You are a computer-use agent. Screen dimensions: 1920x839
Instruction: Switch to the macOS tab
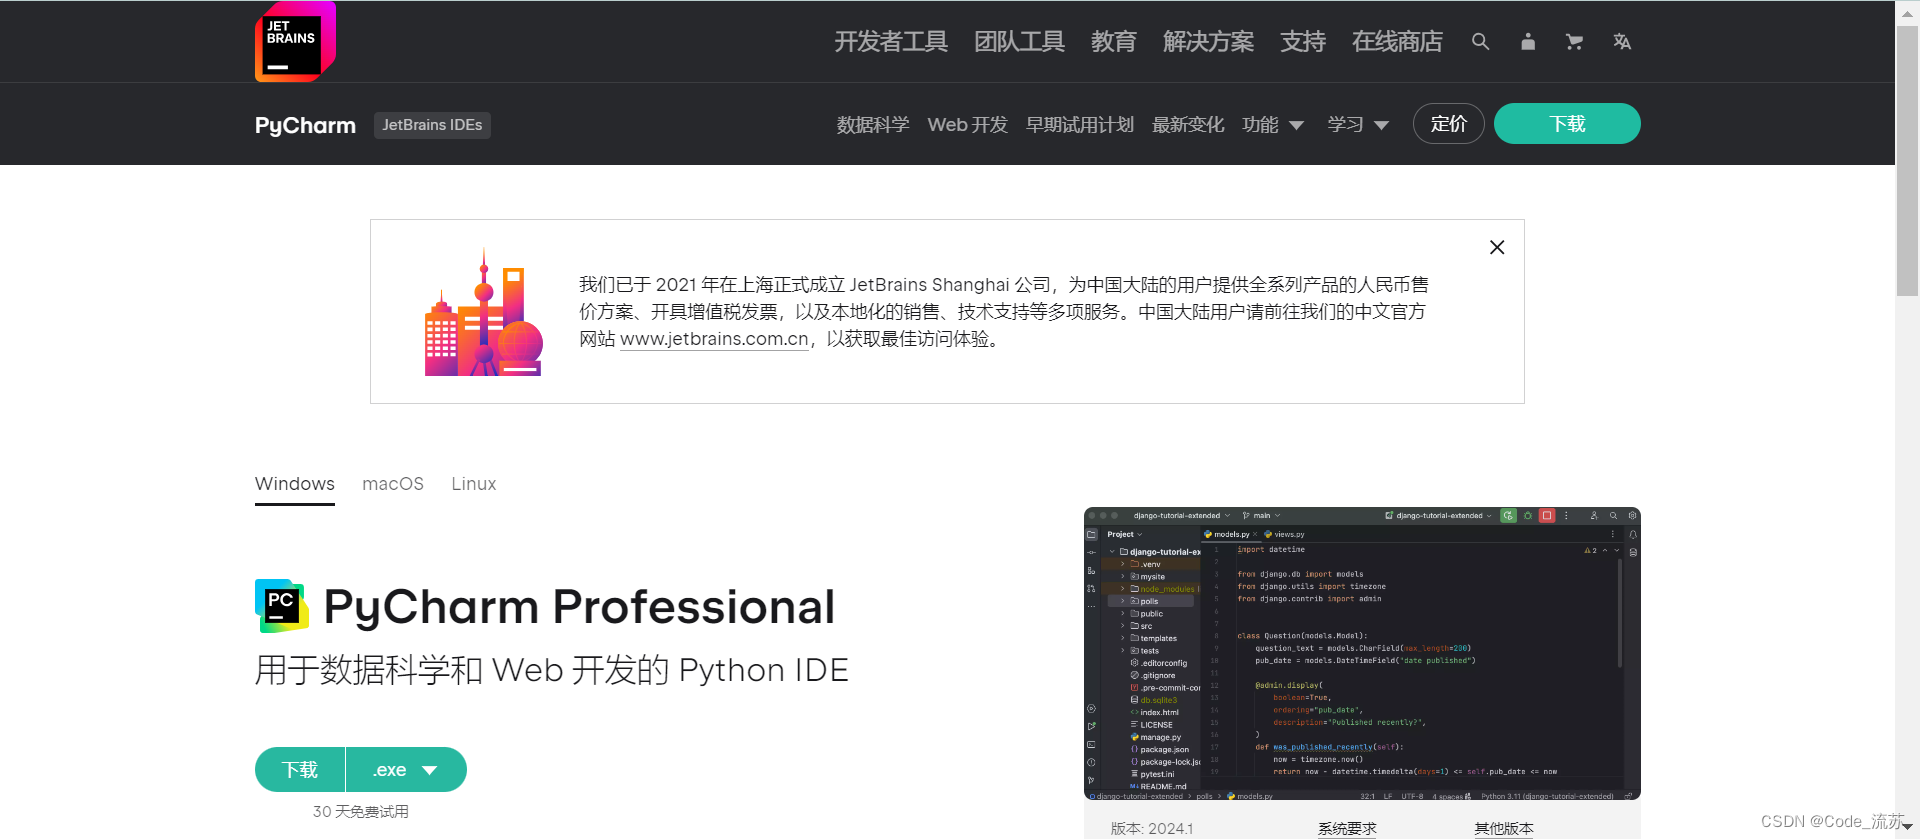tap(393, 484)
